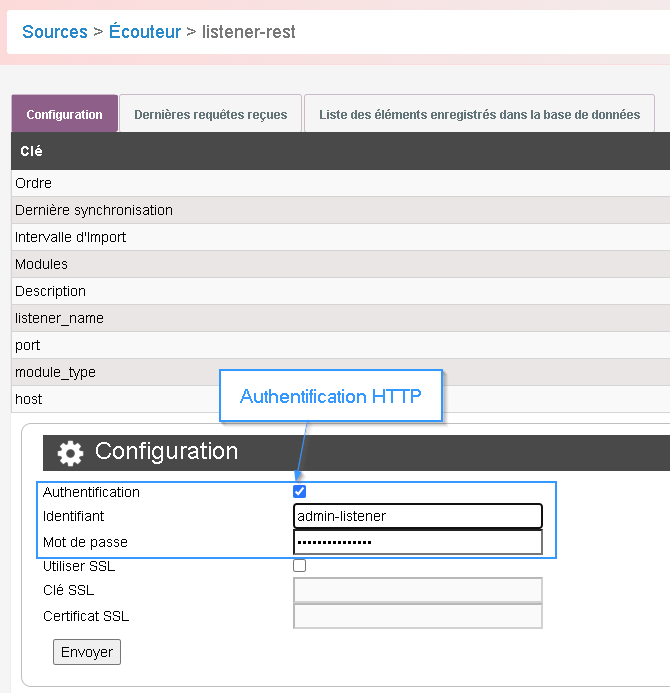
Task: Click the Identifiant input field
Action: coord(417,516)
